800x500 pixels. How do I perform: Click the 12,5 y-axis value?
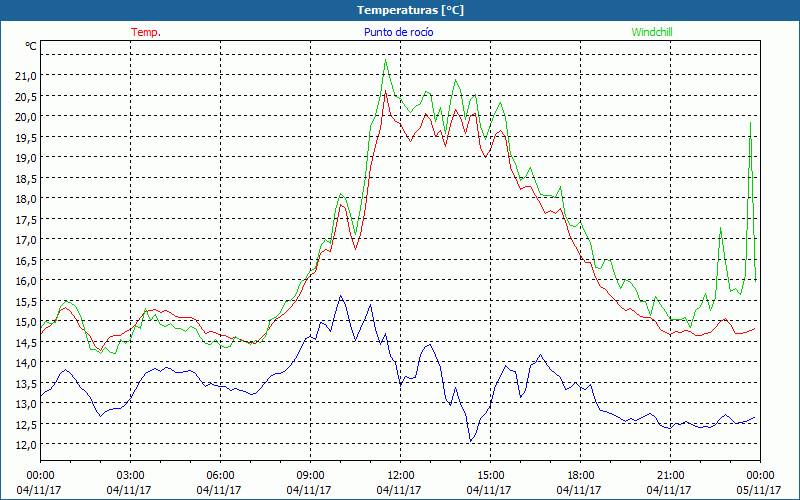[27, 424]
